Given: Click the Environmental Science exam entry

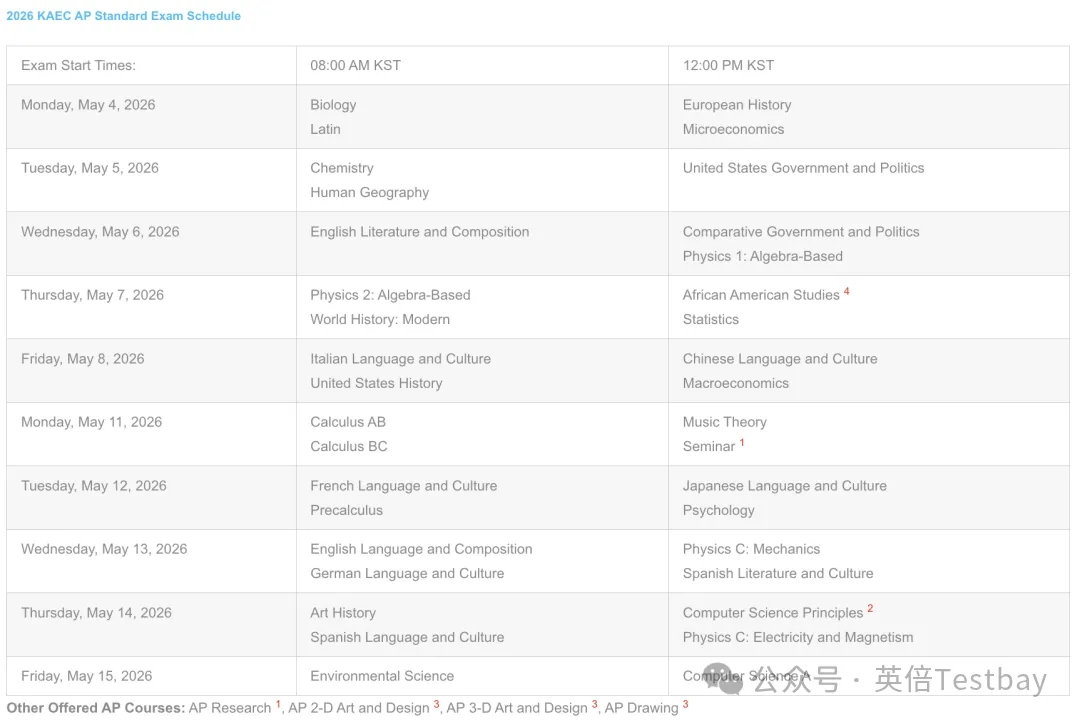Looking at the screenshot, I should [x=382, y=676].
